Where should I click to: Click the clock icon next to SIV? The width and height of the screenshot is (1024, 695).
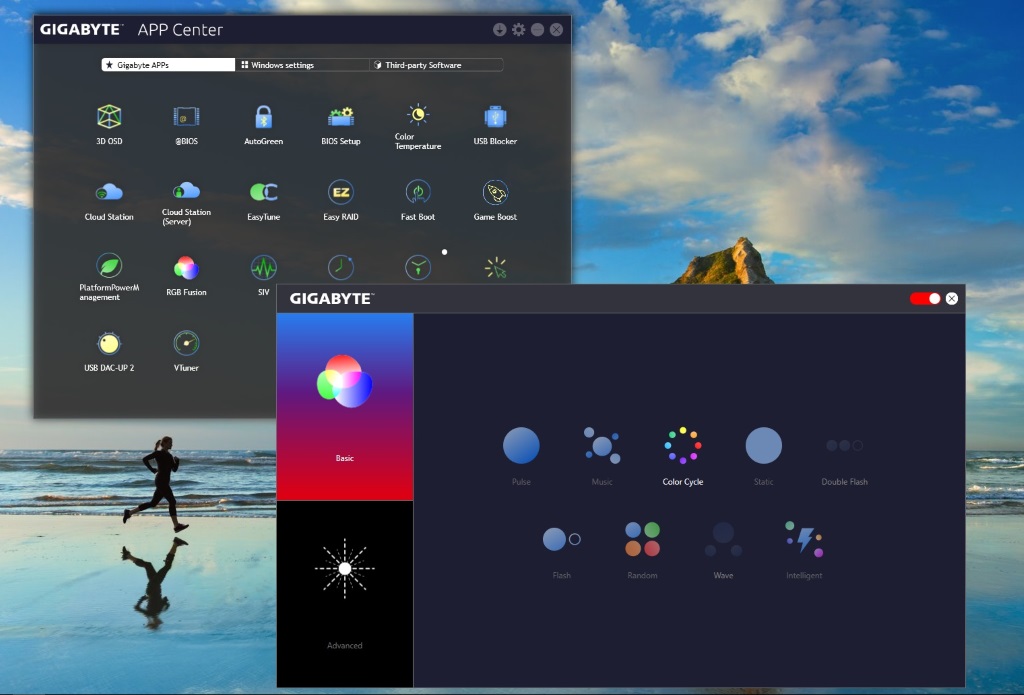click(341, 267)
